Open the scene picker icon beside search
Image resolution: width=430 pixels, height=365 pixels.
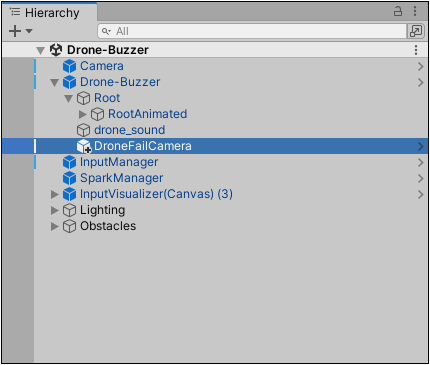[x=416, y=31]
